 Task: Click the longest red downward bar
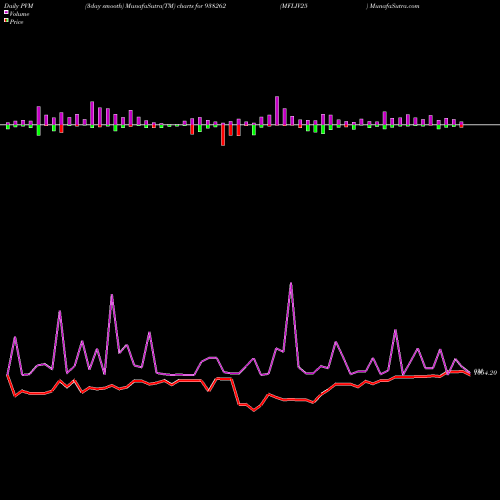(x=223, y=135)
